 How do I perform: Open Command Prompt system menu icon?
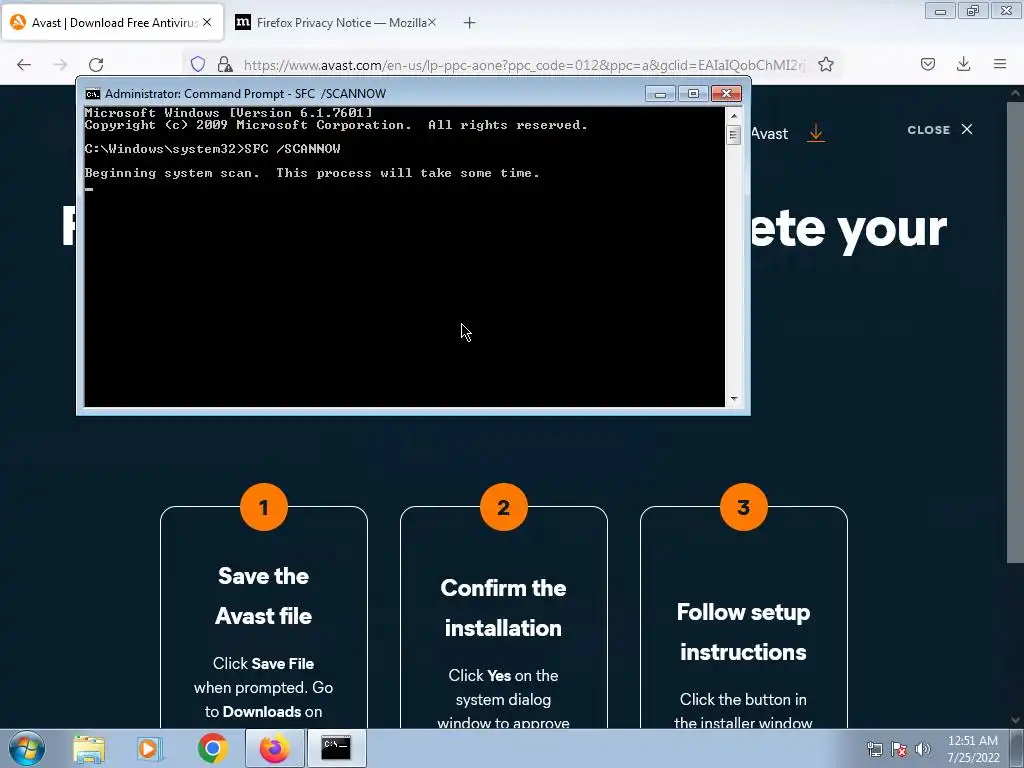(x=93, y=94)
